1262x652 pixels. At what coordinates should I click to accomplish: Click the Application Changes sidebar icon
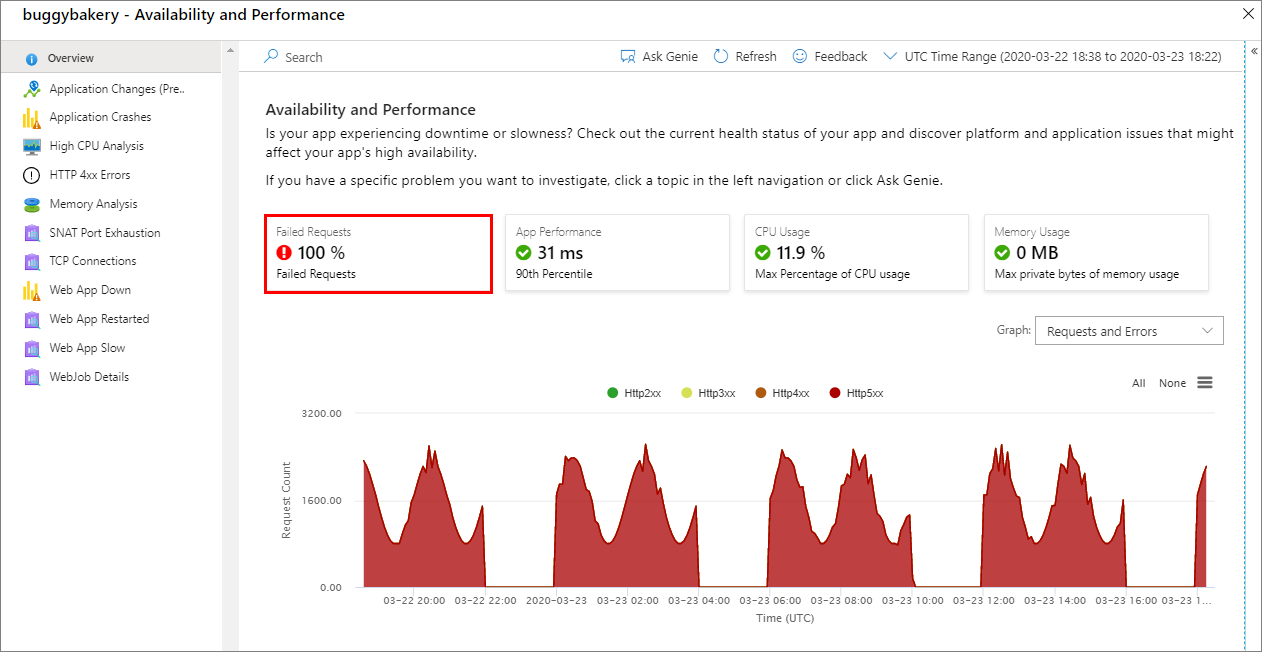(x=32, y=89)
